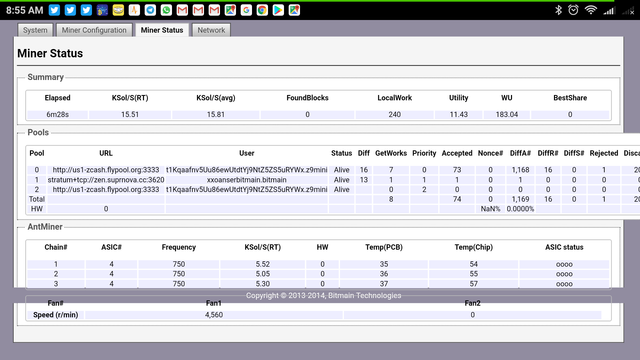Open the Telegram notification icon

[150, 10]
